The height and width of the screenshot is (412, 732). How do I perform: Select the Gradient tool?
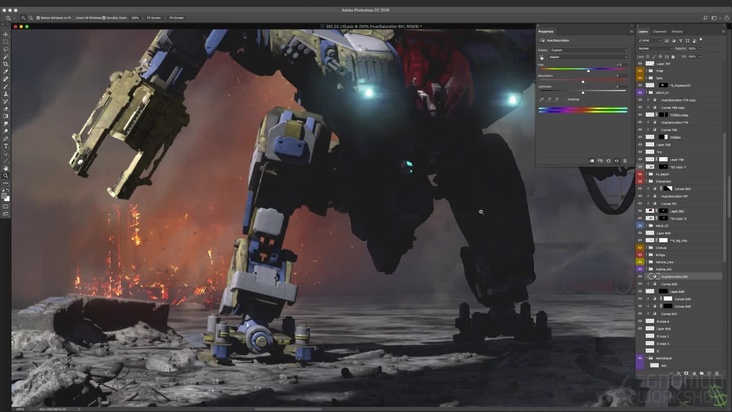(x=6, y=117)
